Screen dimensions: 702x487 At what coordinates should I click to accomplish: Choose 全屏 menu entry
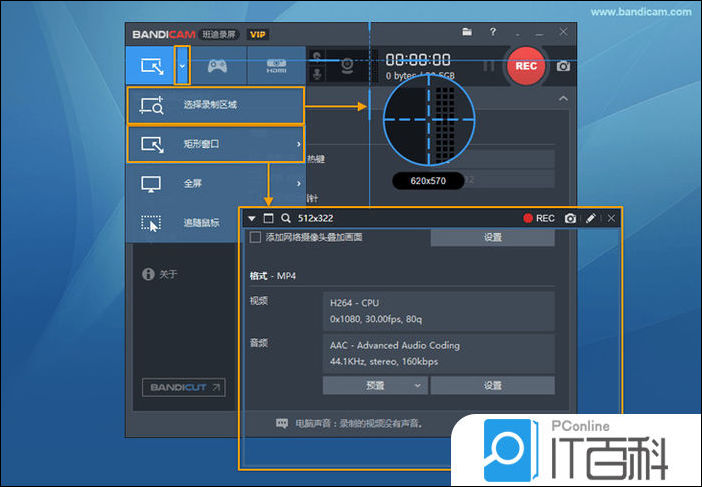tap(216, 184)
